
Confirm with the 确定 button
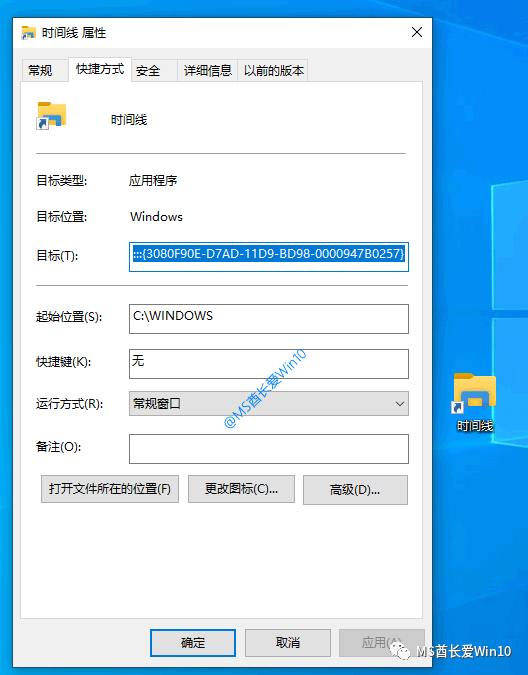tap(193, 643)
